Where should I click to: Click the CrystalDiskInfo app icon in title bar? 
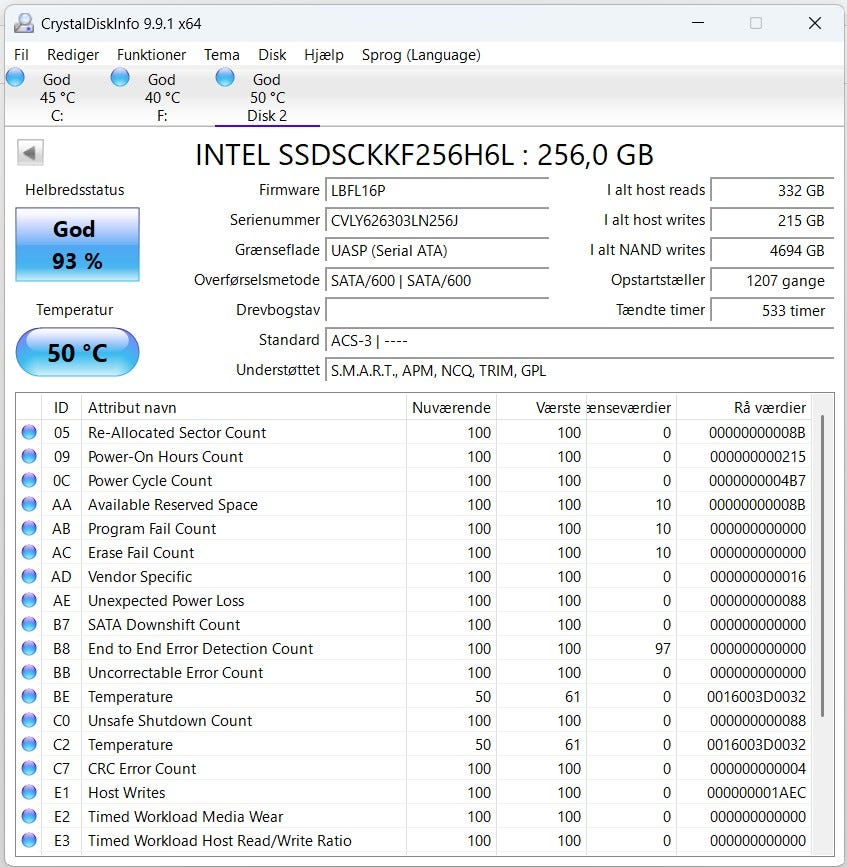pyautogui.click(x=24, y=23)
